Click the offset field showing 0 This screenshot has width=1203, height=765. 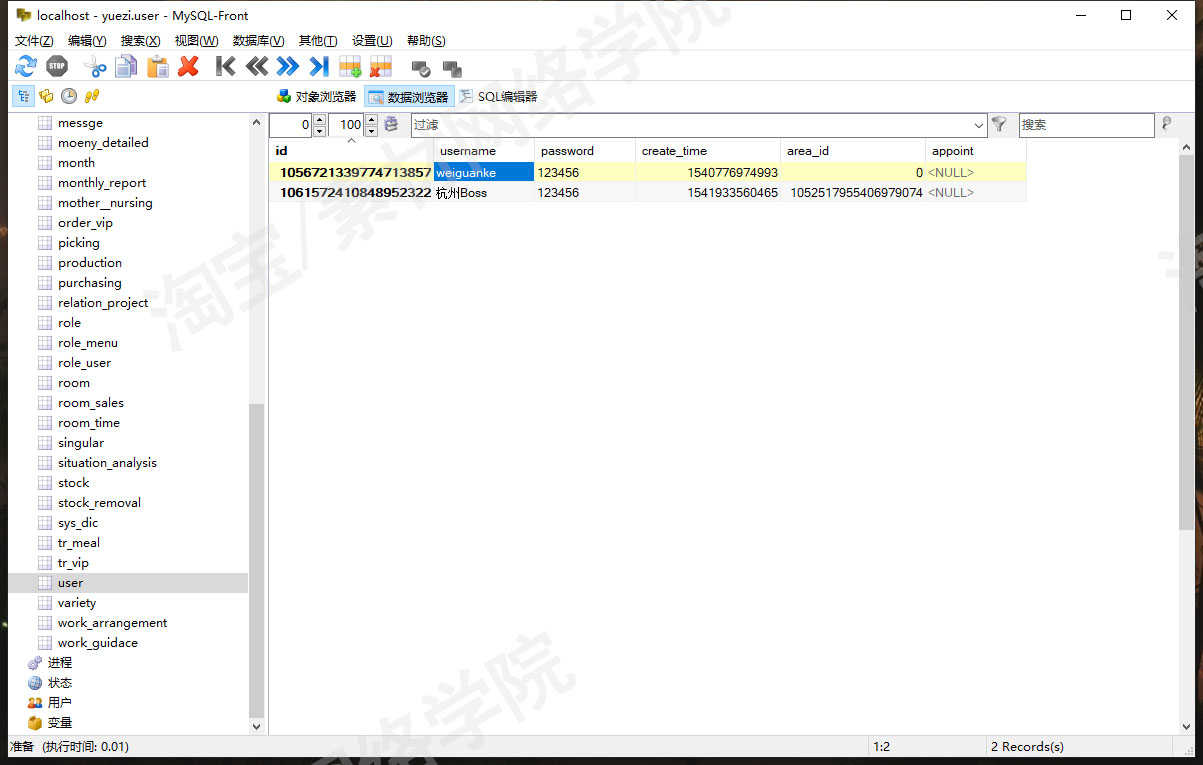point(291,125)
